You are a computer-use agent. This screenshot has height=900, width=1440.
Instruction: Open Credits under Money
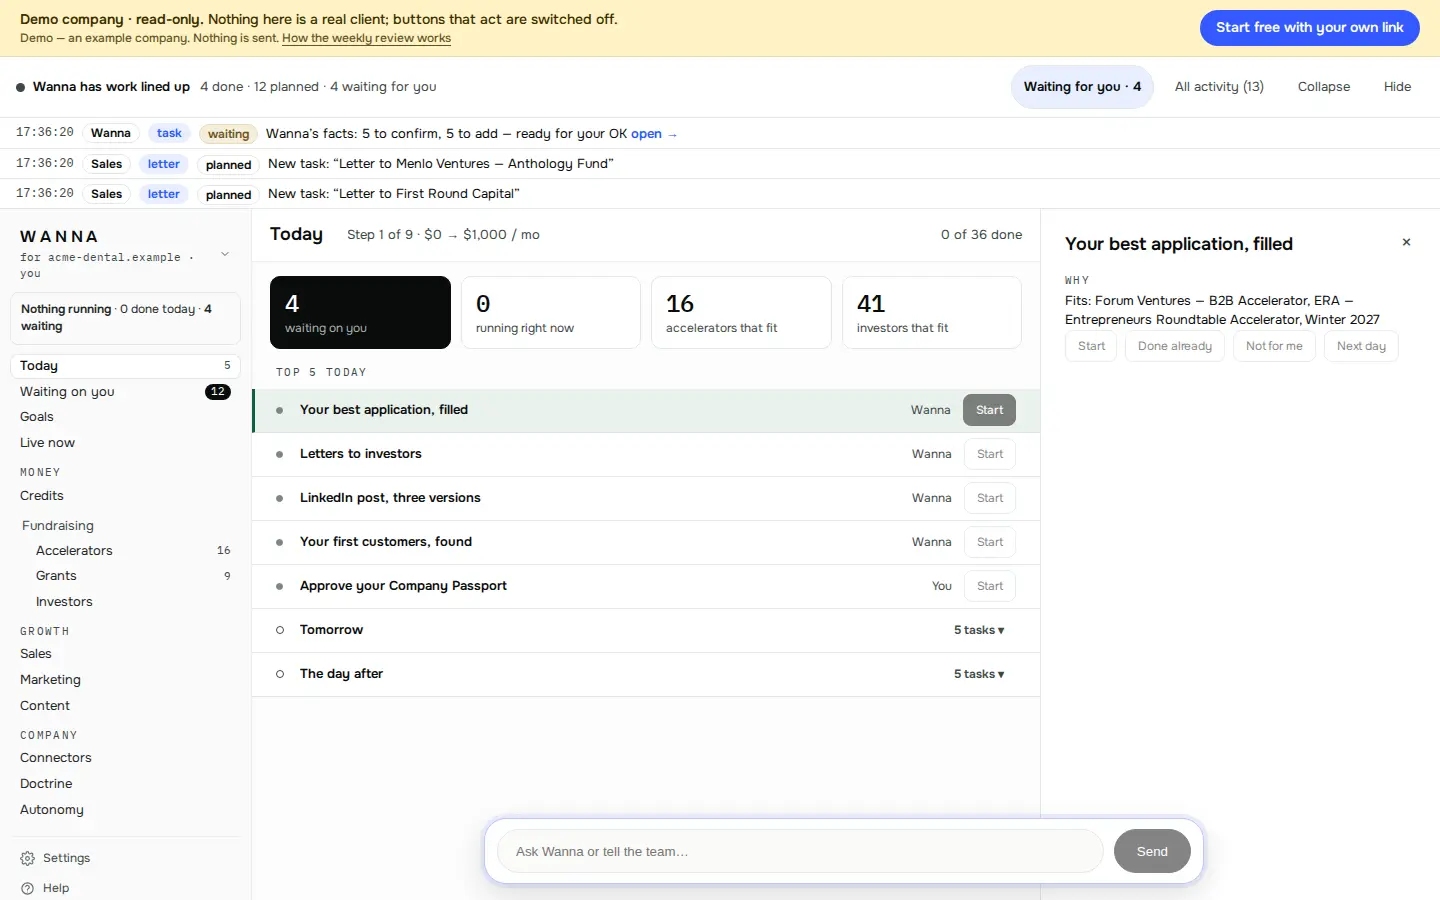click(x=125, y=496)
